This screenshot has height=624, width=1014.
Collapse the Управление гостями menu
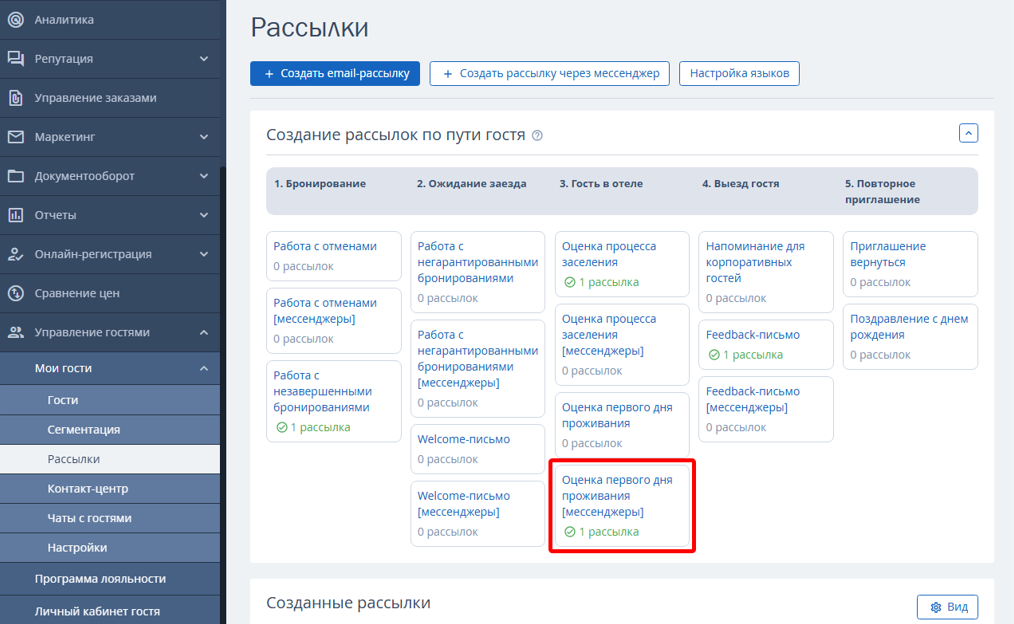click(x=204, y=332)
